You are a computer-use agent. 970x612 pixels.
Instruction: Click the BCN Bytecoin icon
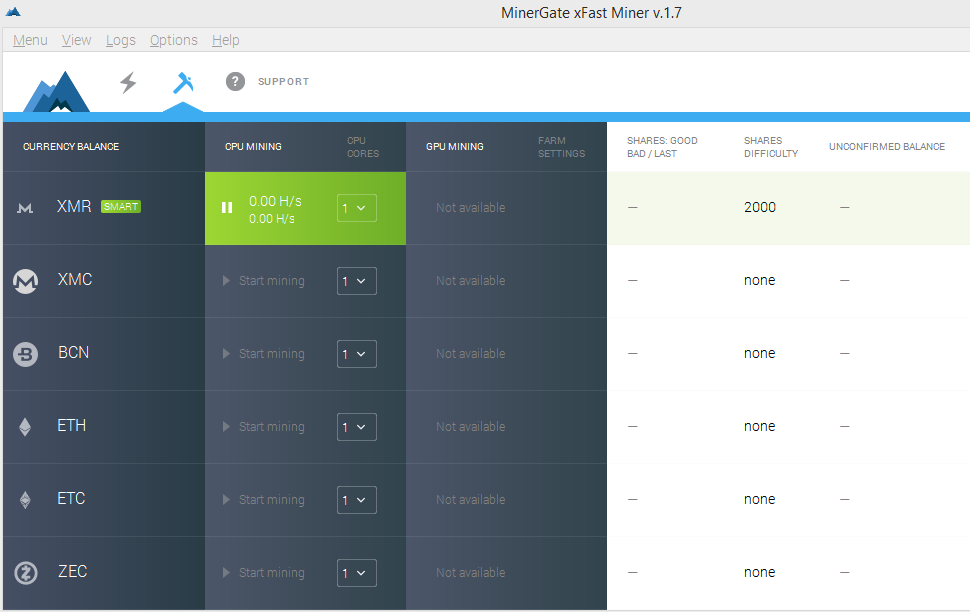point(25,354)
